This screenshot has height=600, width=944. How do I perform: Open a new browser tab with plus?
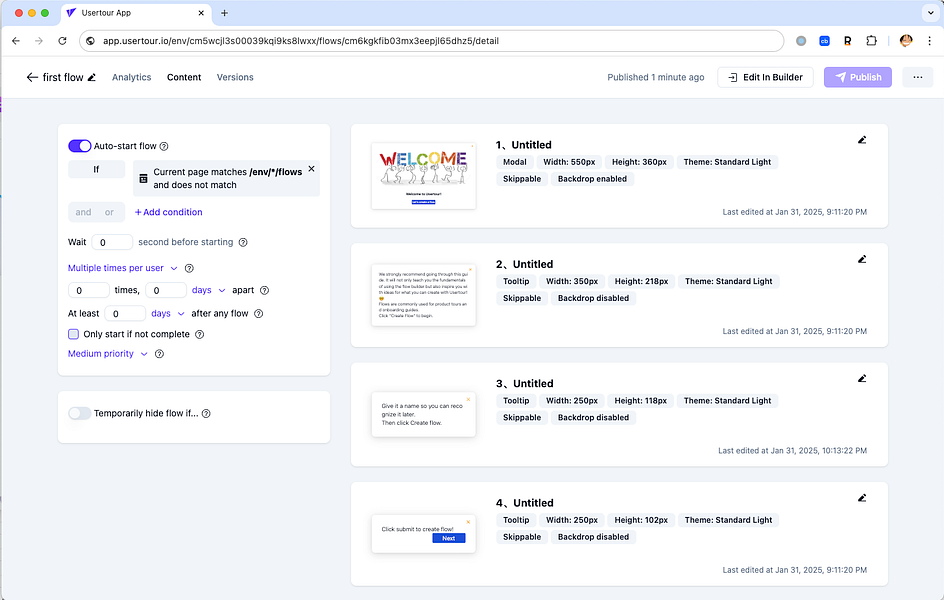click(x=224, y=13)
